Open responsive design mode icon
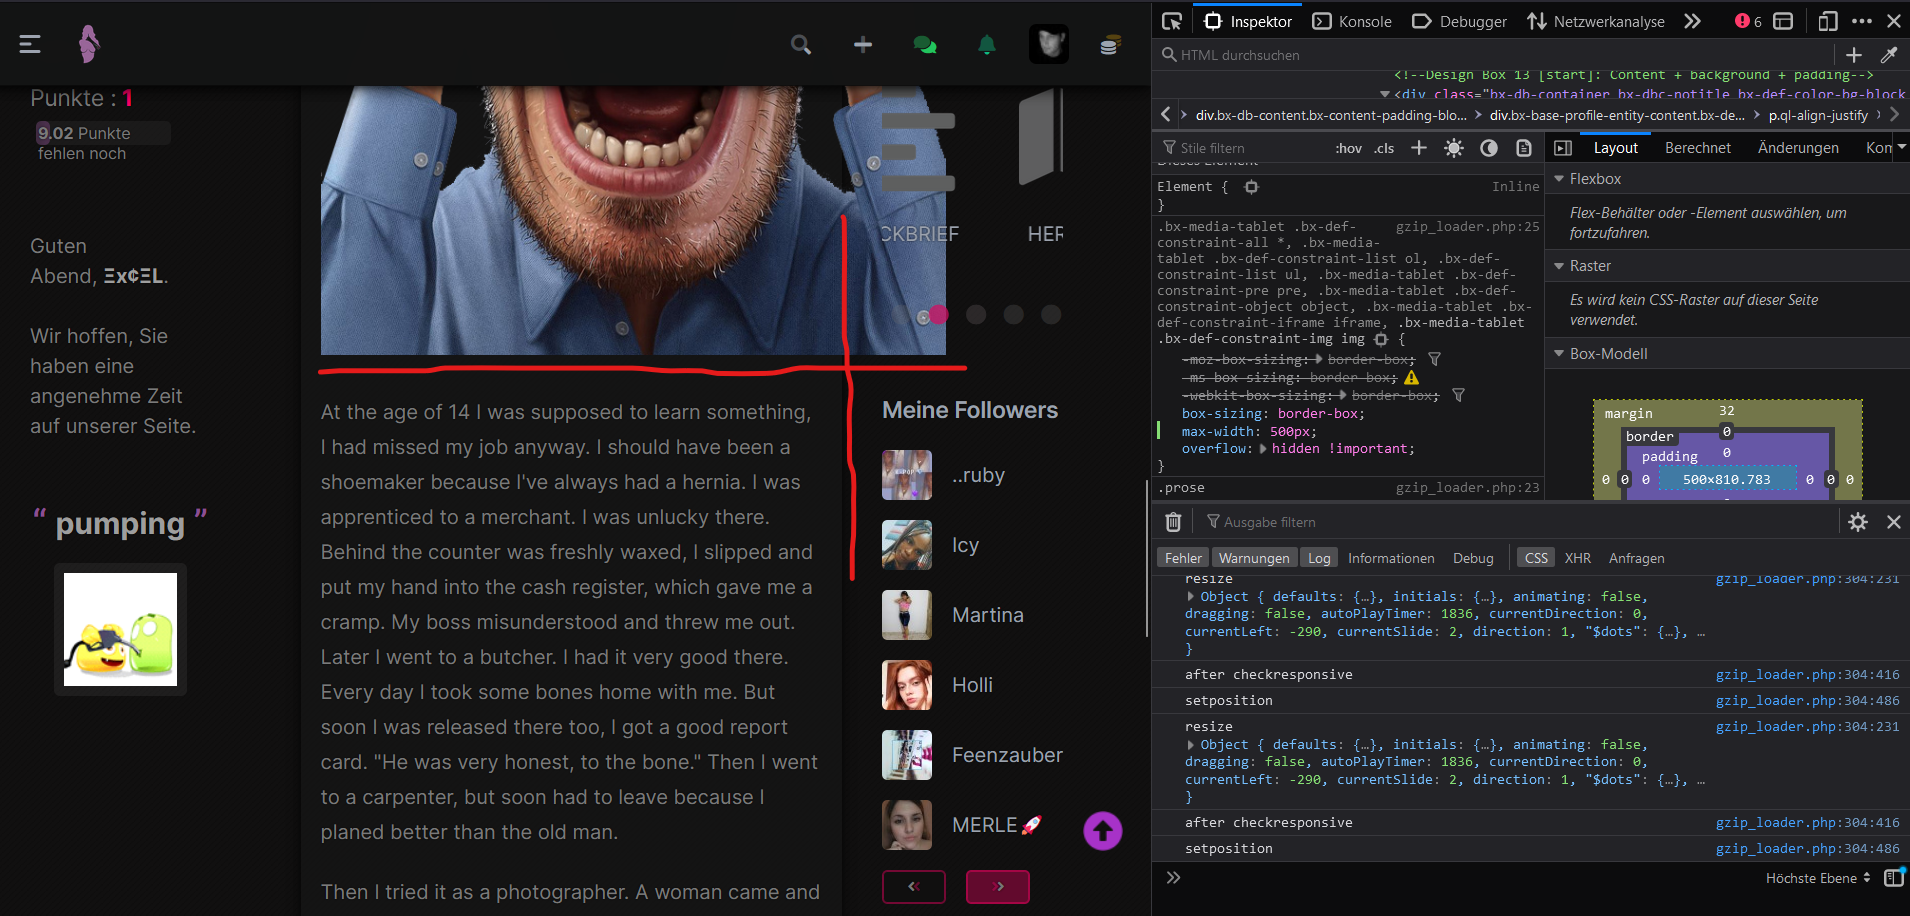1910x916 pixels. click(x=1828, y=21)
